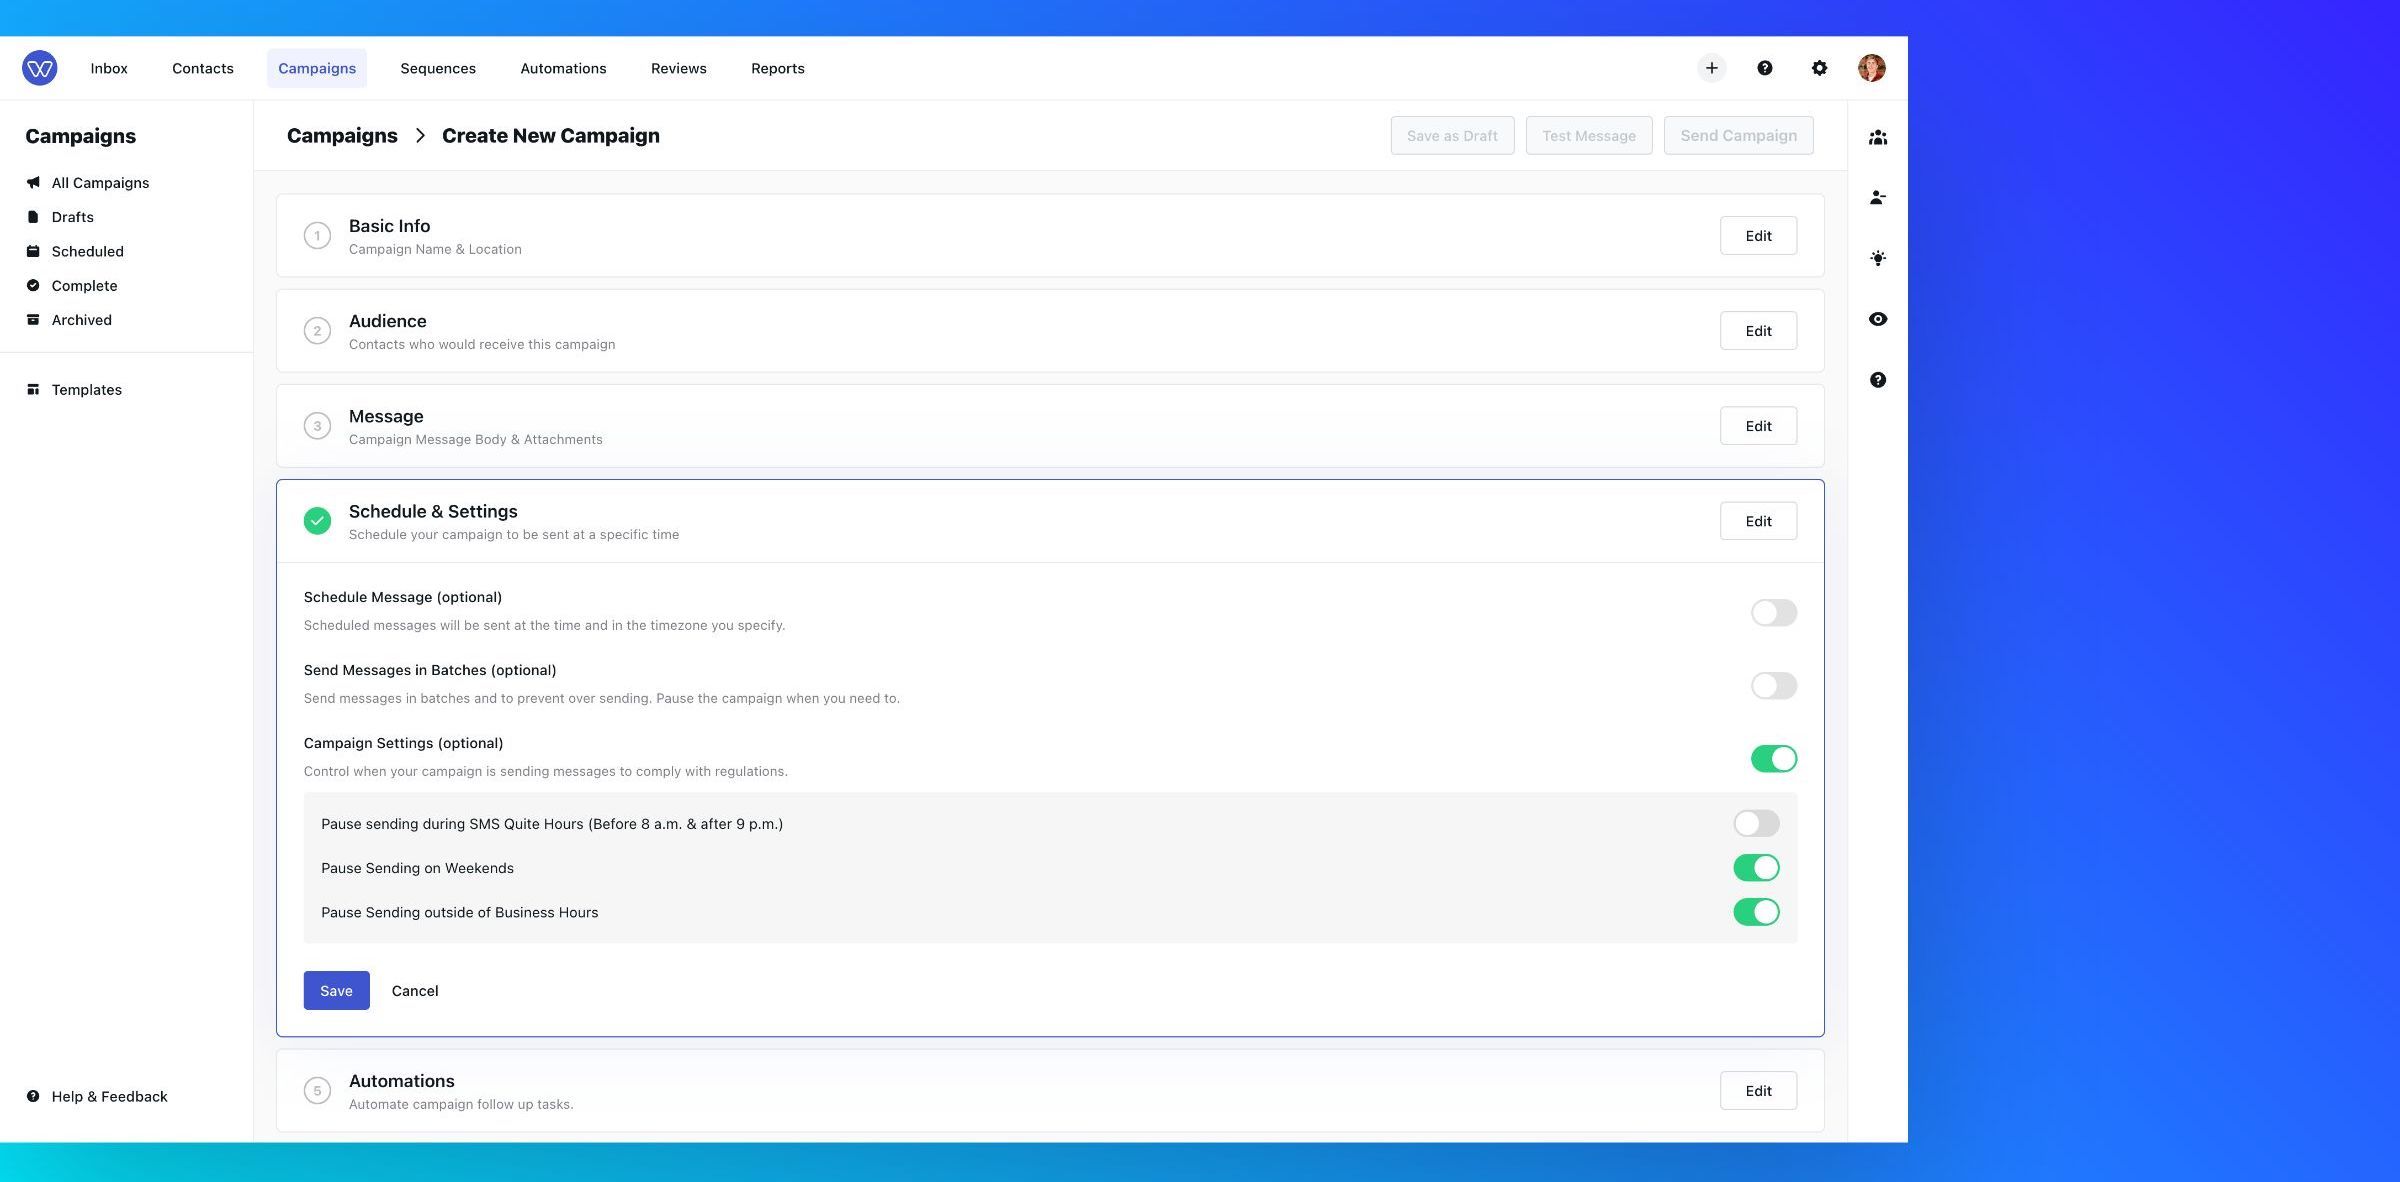Viewport: 2400px width, 1182px height.
Task: Open the settings gear icon
Action: coord(1819,68)
